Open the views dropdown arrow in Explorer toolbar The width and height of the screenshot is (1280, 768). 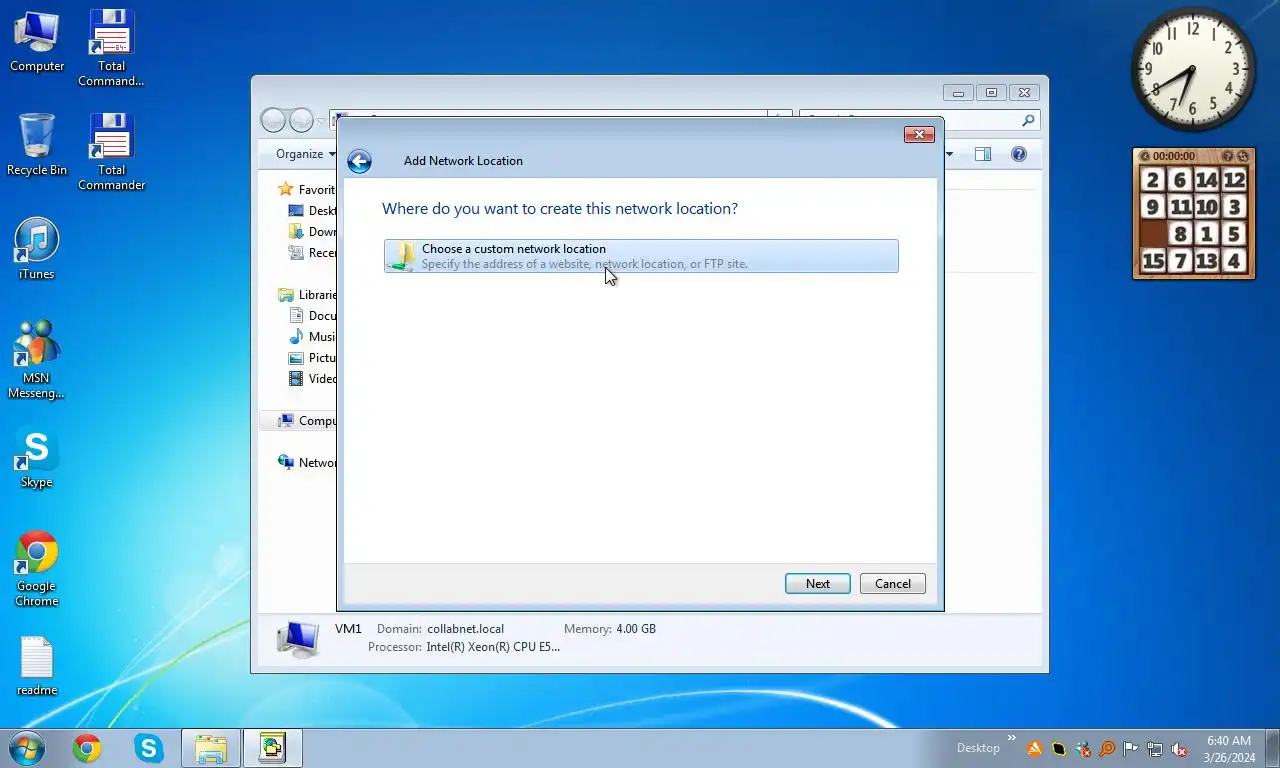[949, 154]
